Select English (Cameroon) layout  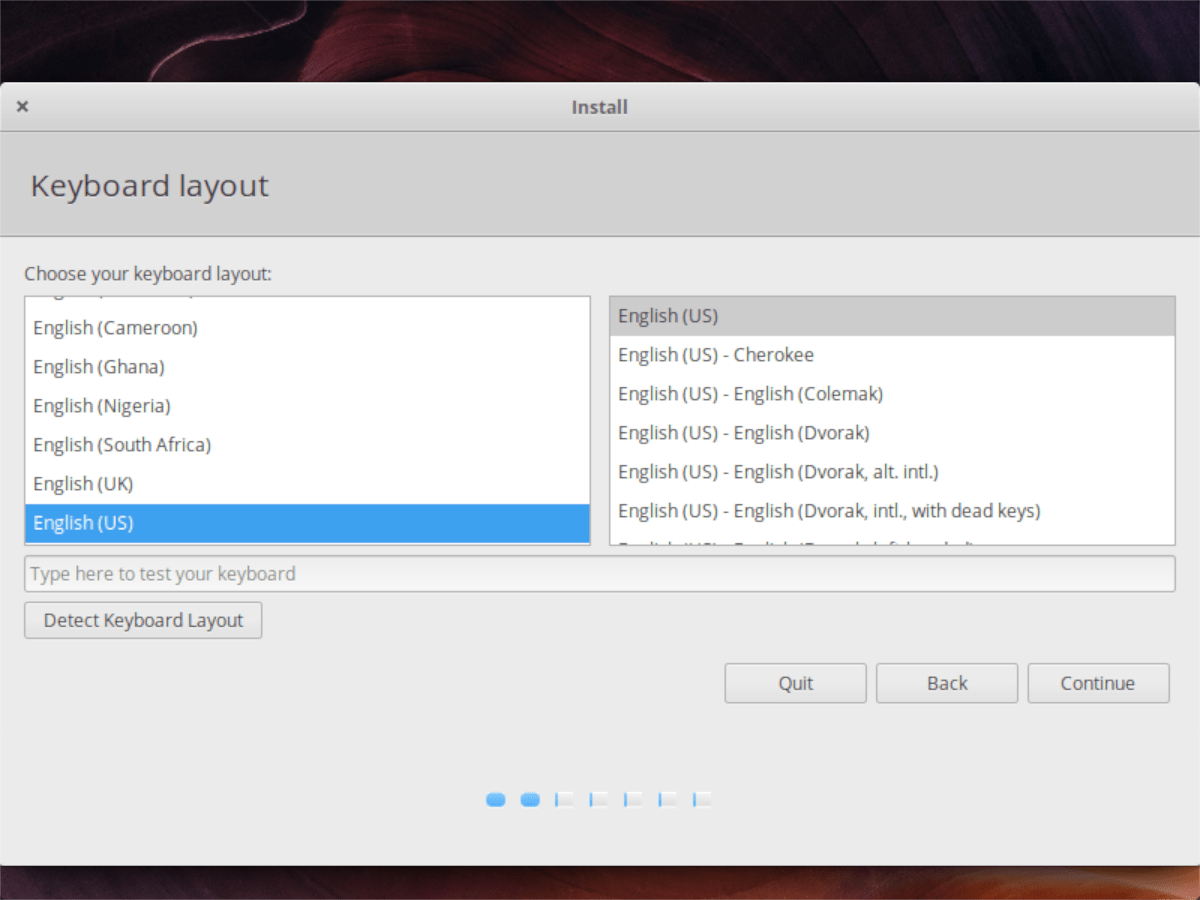[x=307, y=328]
